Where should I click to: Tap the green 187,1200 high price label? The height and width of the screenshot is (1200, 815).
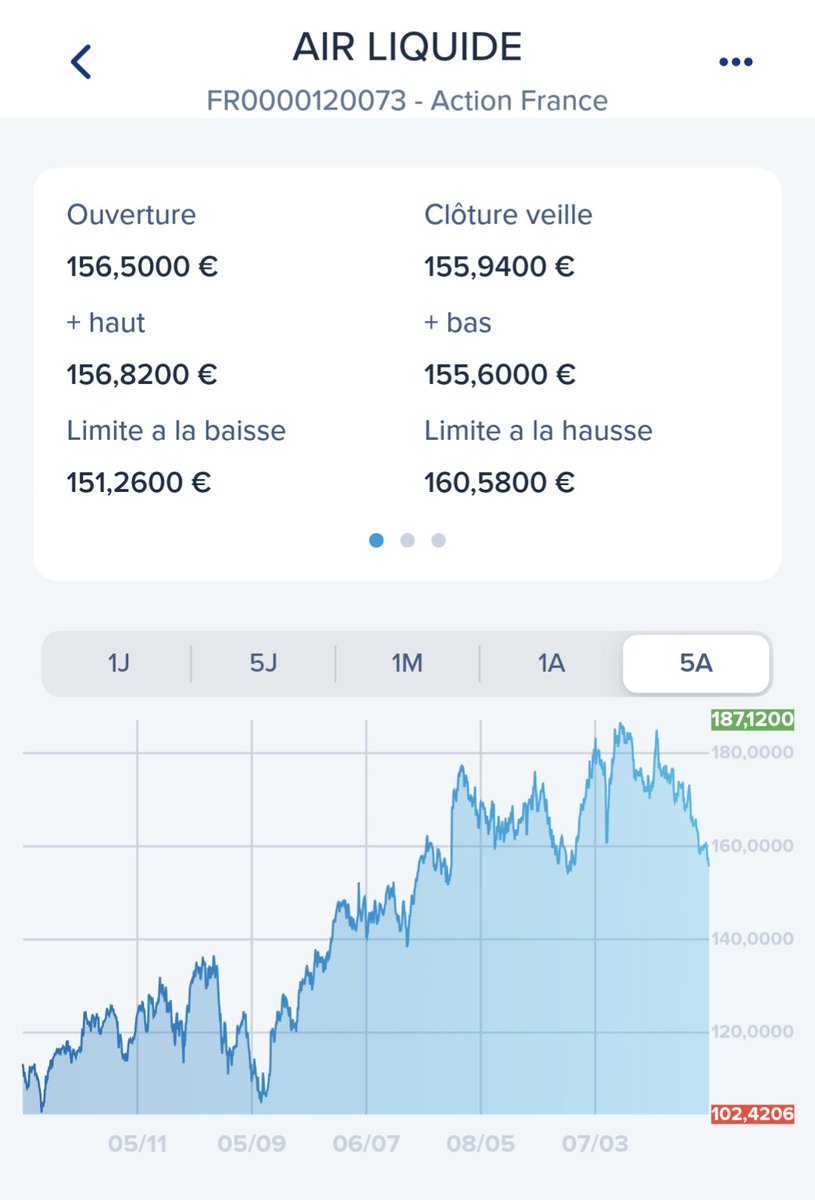tap(752, 719)
